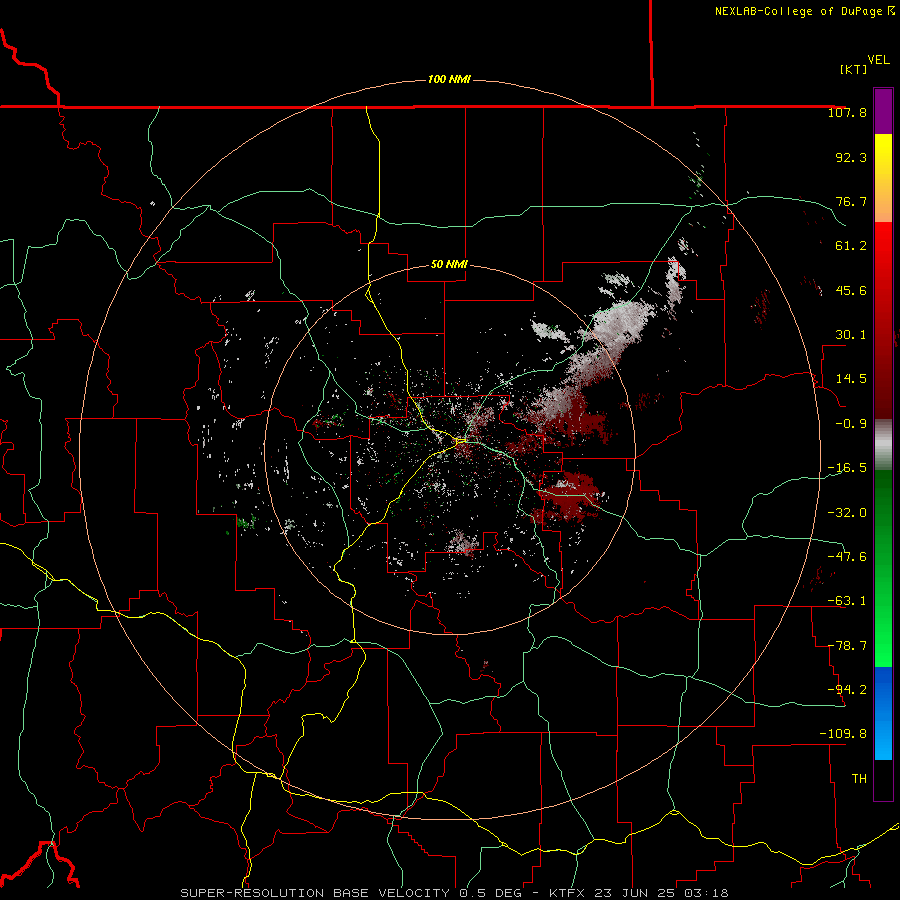Pick the yellow-orange band on the color bar

[x=883, y=178]
